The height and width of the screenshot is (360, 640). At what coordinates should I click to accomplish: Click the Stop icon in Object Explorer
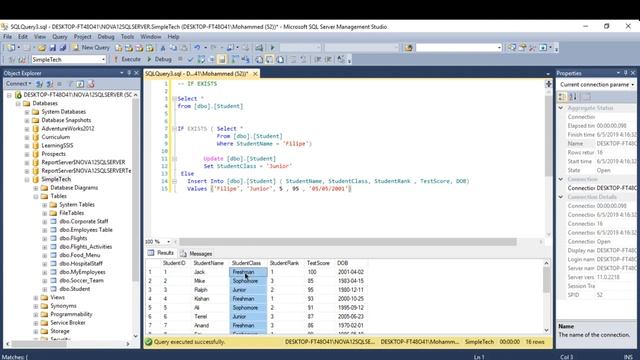coord(60,84)
